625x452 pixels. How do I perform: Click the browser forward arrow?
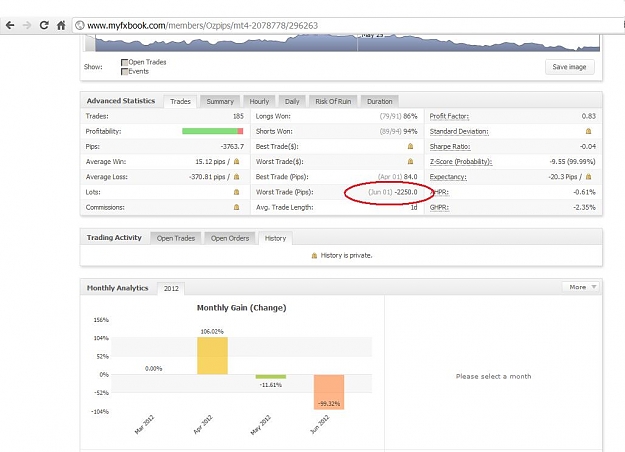pyautogui.click(x=27, y=26)
